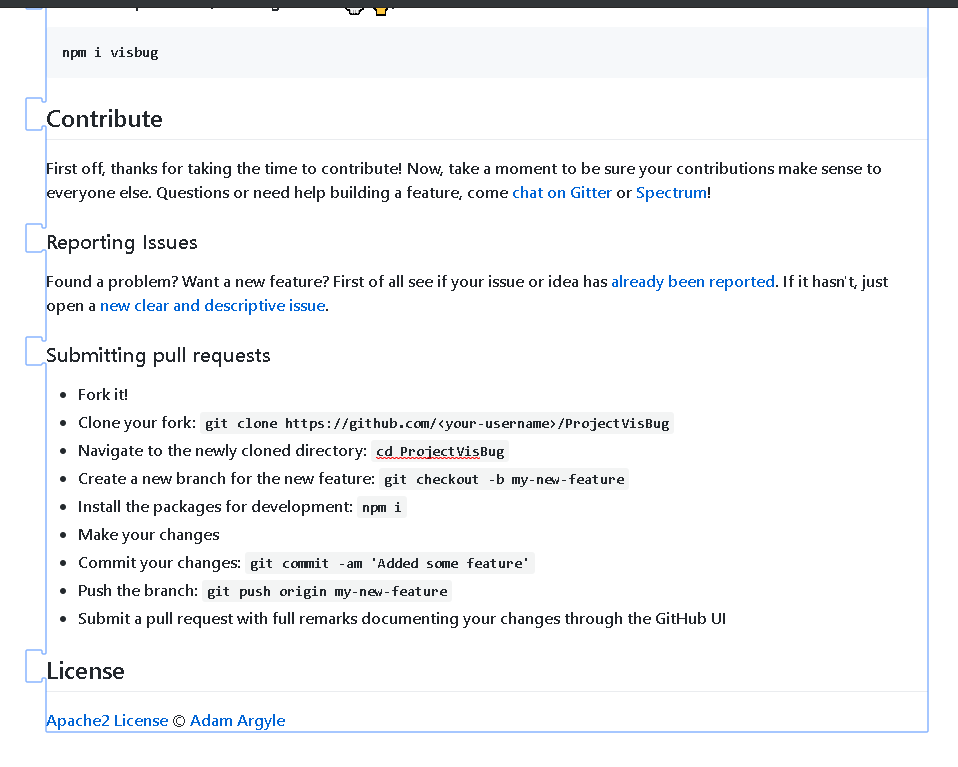Screen dimensions: 958x767
Task: Click the Submitting pull requests heading
Action: 158,356
